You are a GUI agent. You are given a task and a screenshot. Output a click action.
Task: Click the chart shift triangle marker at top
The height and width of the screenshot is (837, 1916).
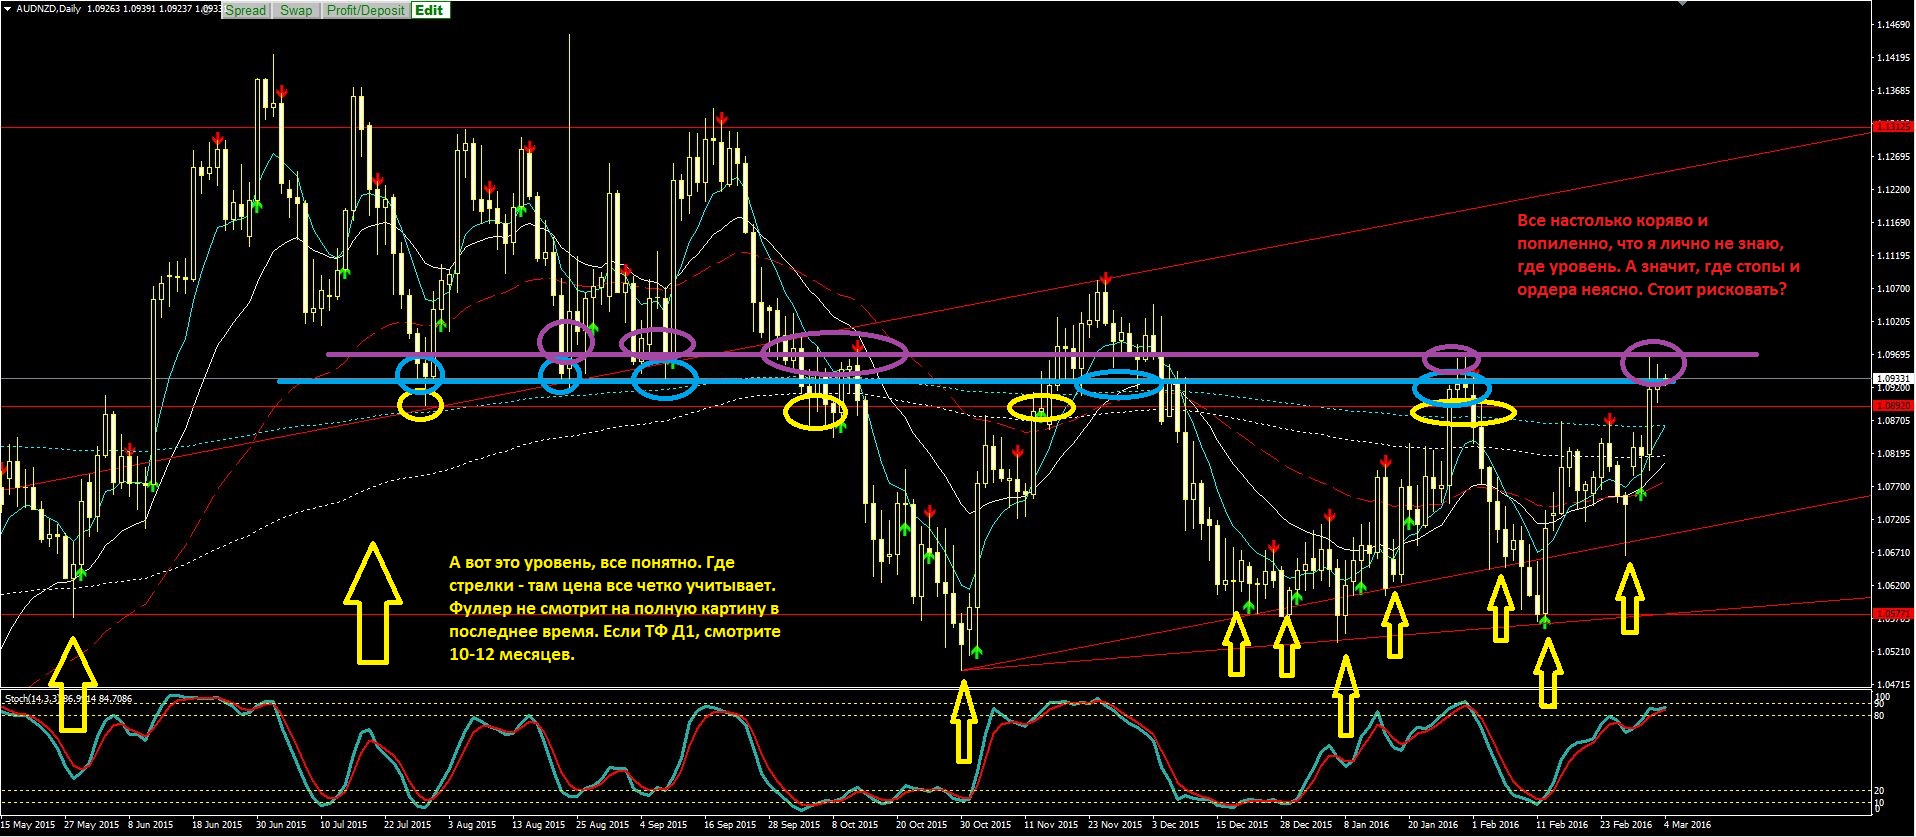click(x=1682, y=4)
